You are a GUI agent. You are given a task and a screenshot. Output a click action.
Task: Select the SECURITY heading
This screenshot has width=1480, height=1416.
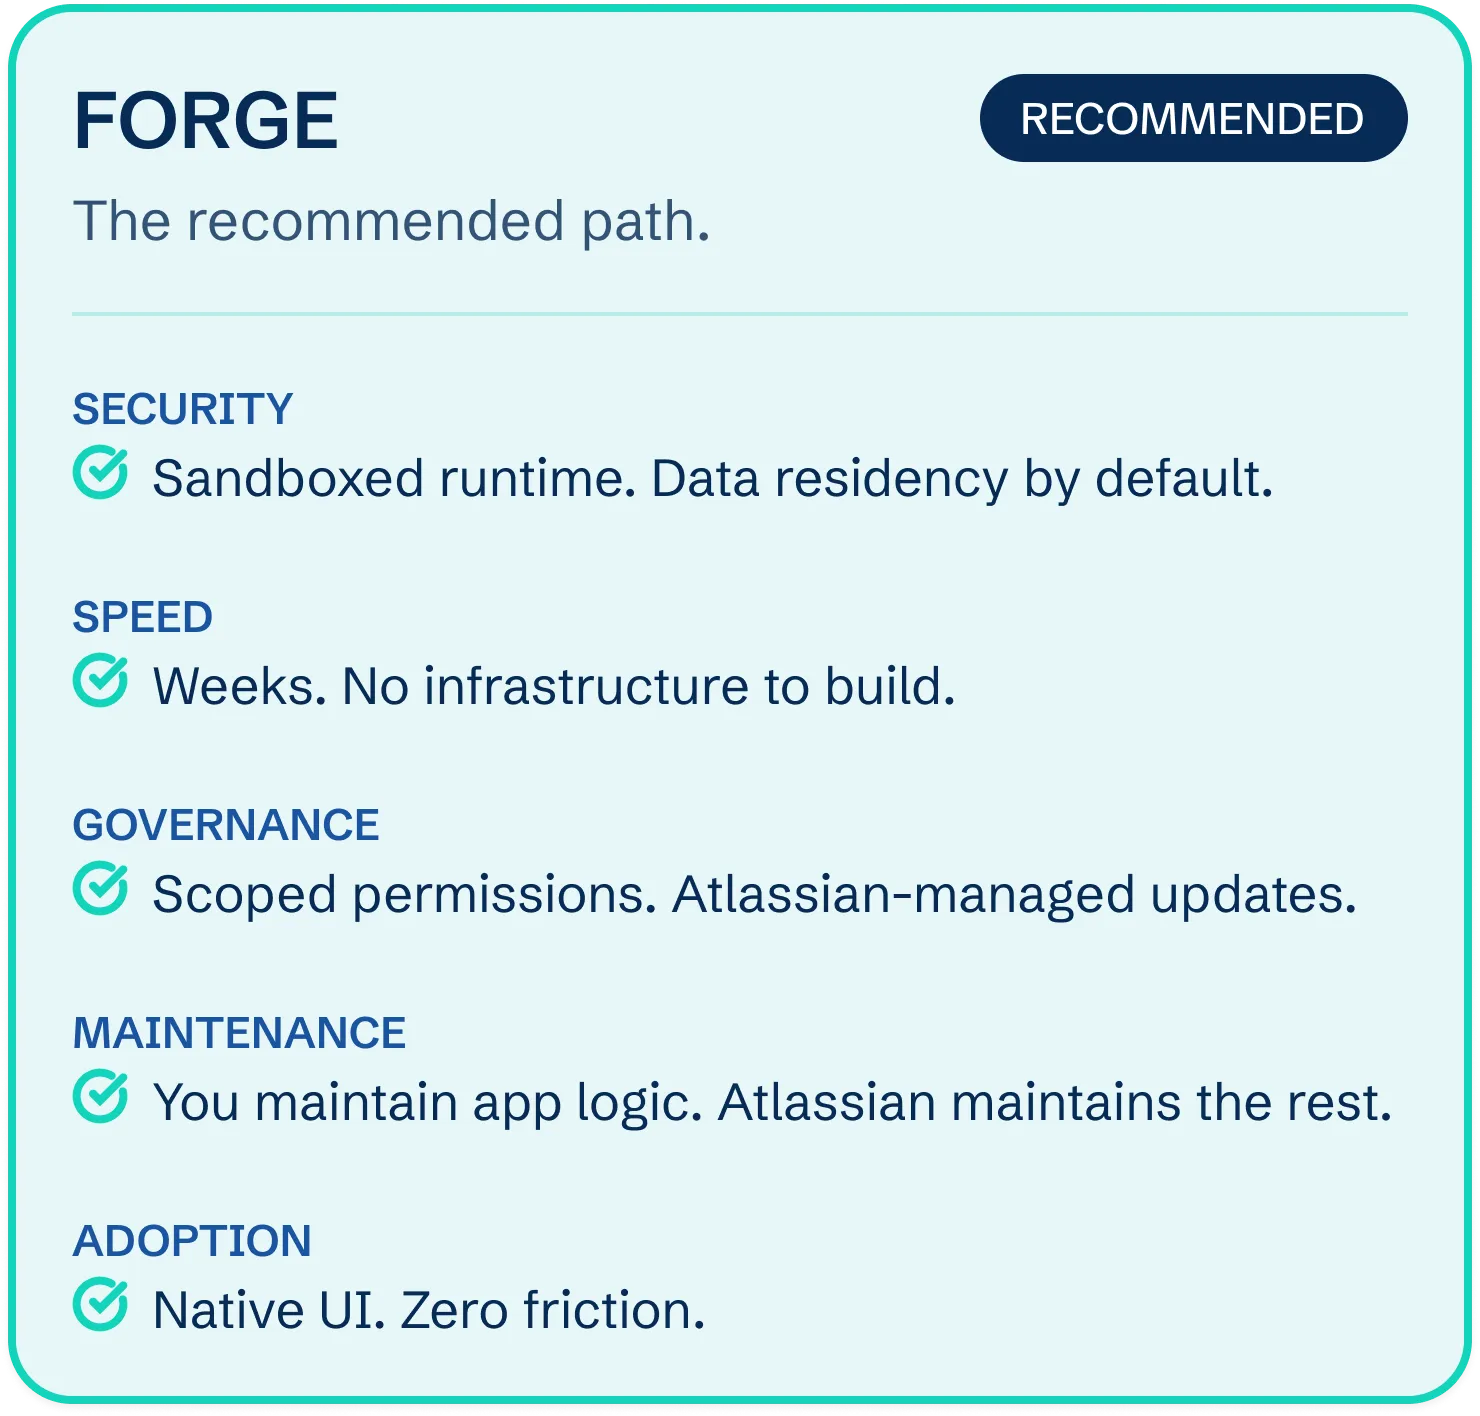tap(183, 409)
